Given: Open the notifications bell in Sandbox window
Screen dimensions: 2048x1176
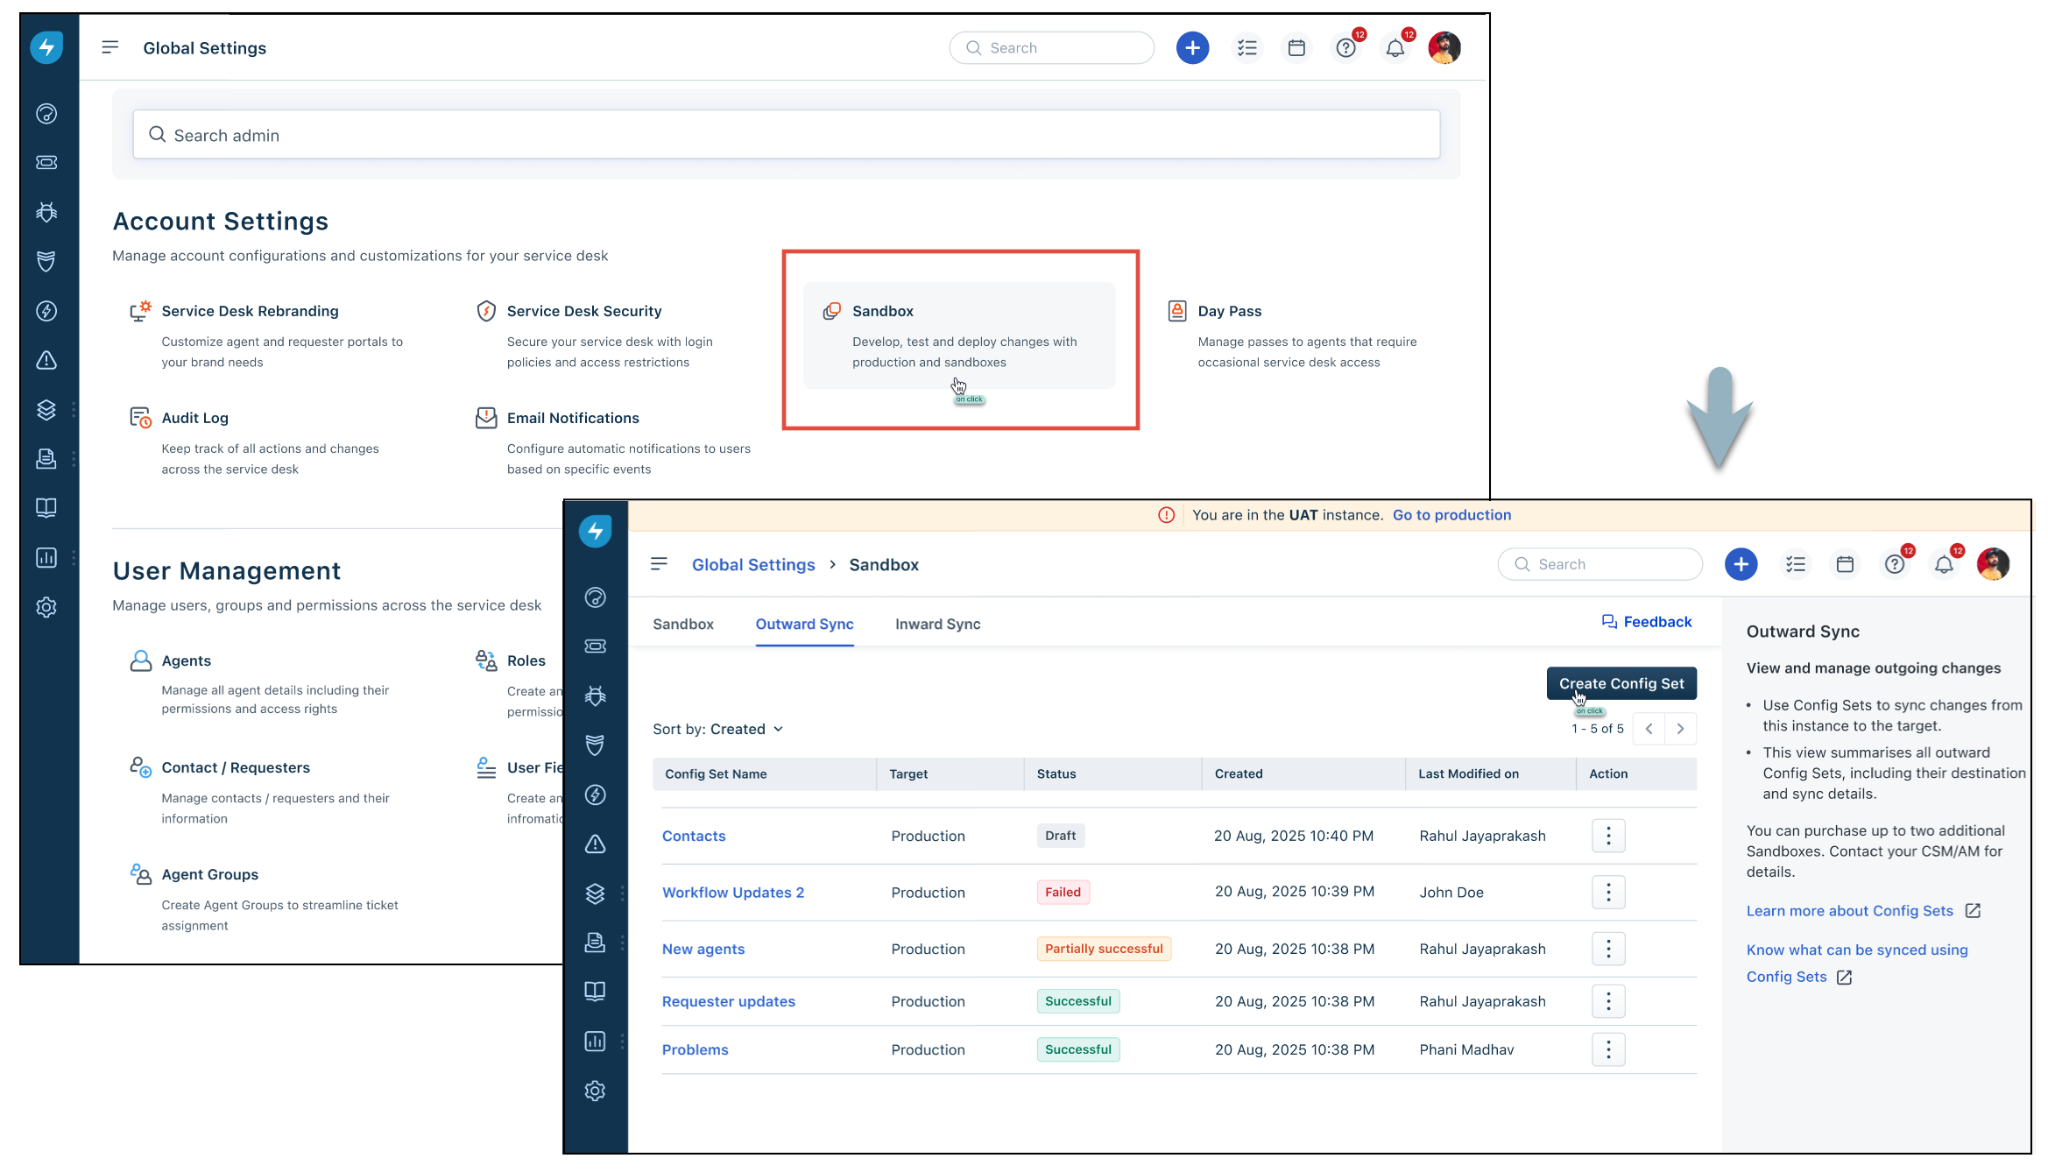Looking at the screenshot, I should 1943,565.
